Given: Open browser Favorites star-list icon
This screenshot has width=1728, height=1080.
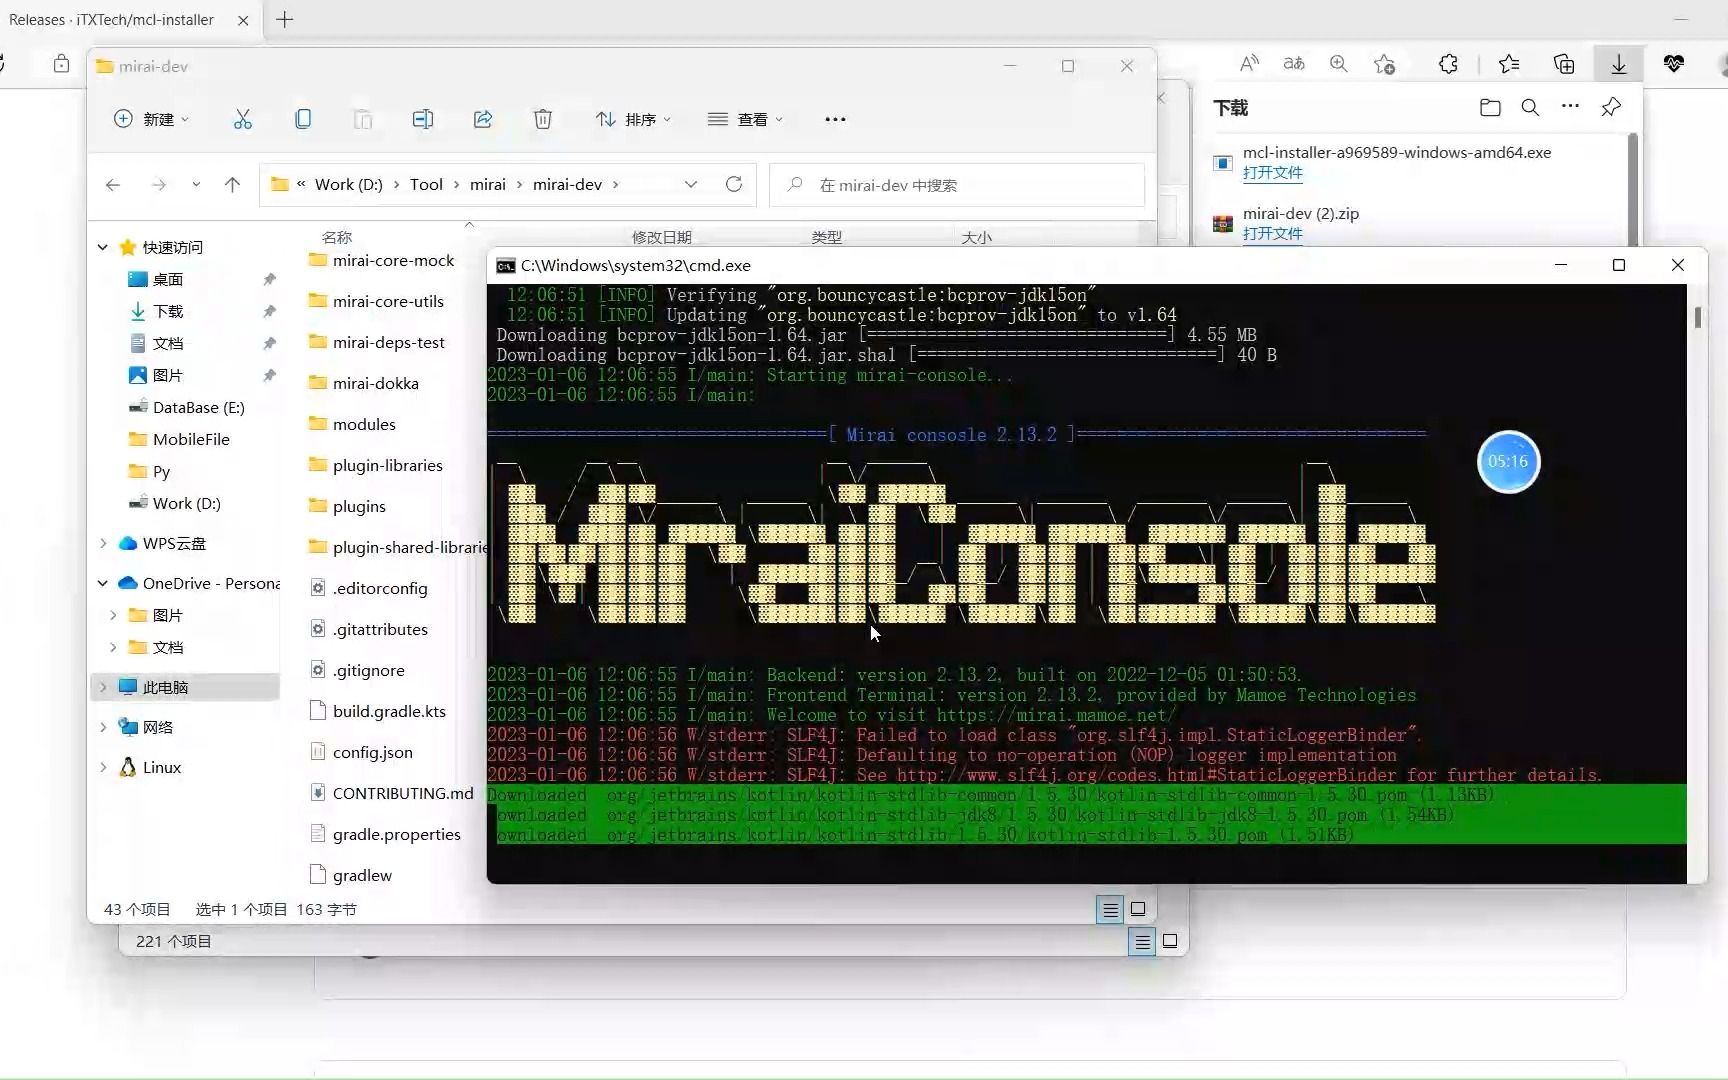Looking at the screenshot, I should (x=1509, y=64).
